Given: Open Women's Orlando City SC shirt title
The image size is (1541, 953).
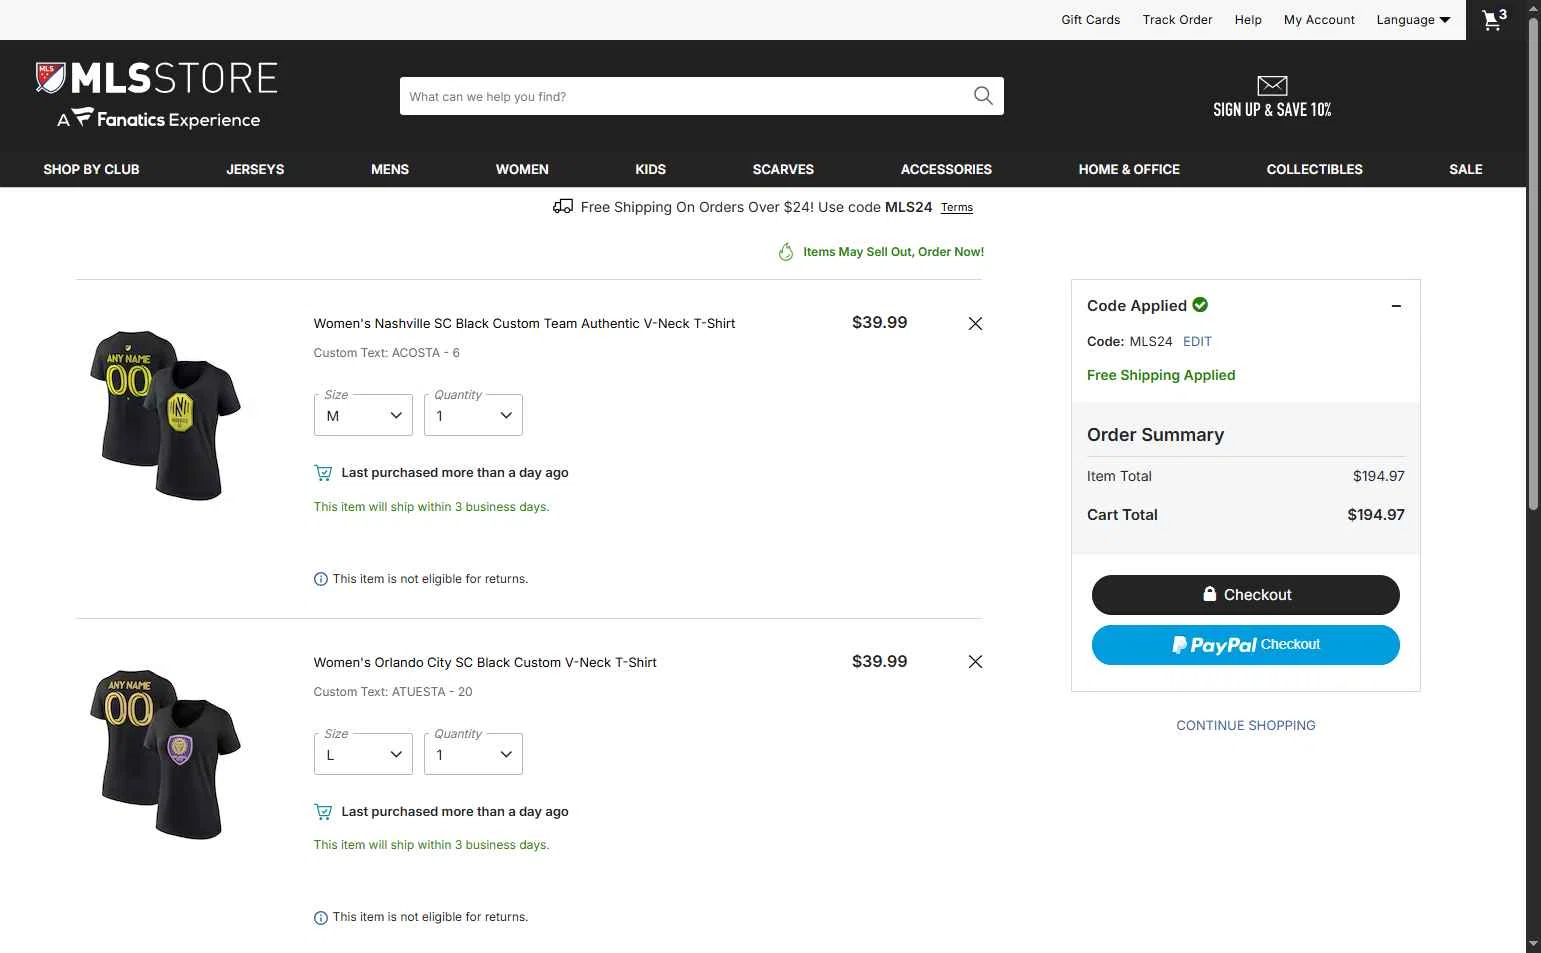Looking at the screenshot, I should click(x=485, y=663).
